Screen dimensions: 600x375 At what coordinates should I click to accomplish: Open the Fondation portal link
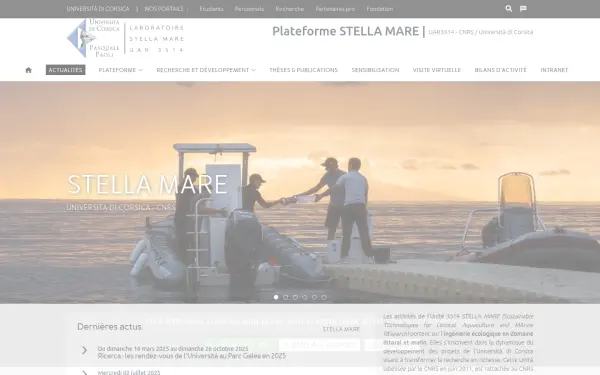380,9
